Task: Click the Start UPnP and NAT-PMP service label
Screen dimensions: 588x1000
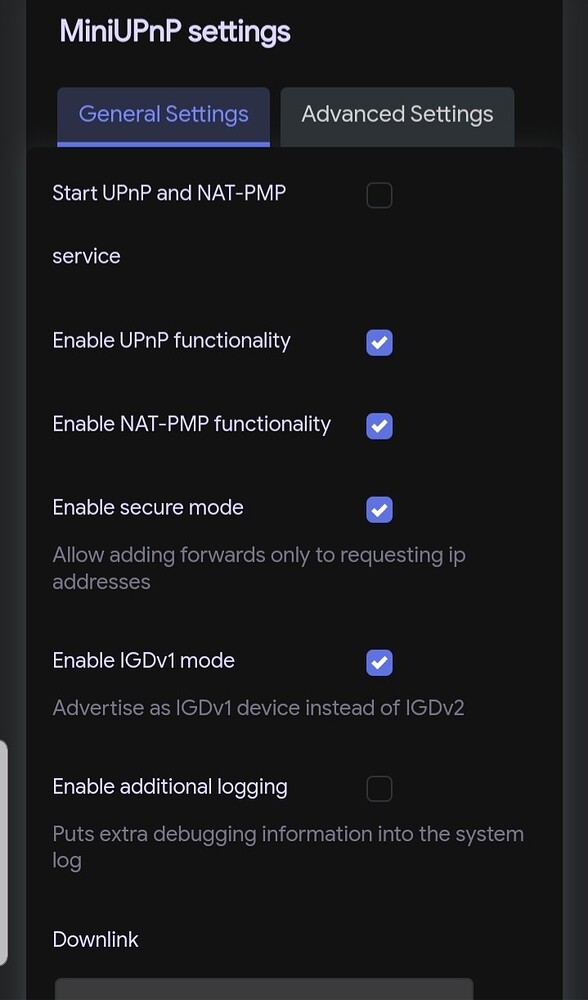Action: pos(168,193)
